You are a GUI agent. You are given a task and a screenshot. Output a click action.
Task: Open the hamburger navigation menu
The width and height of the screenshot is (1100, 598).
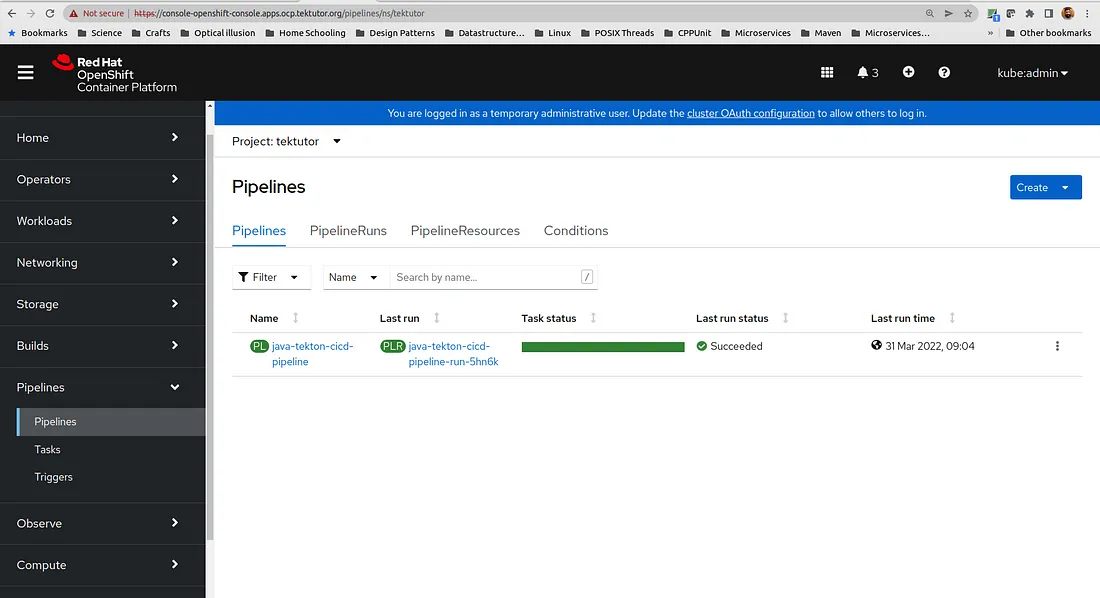click(25, 72)
